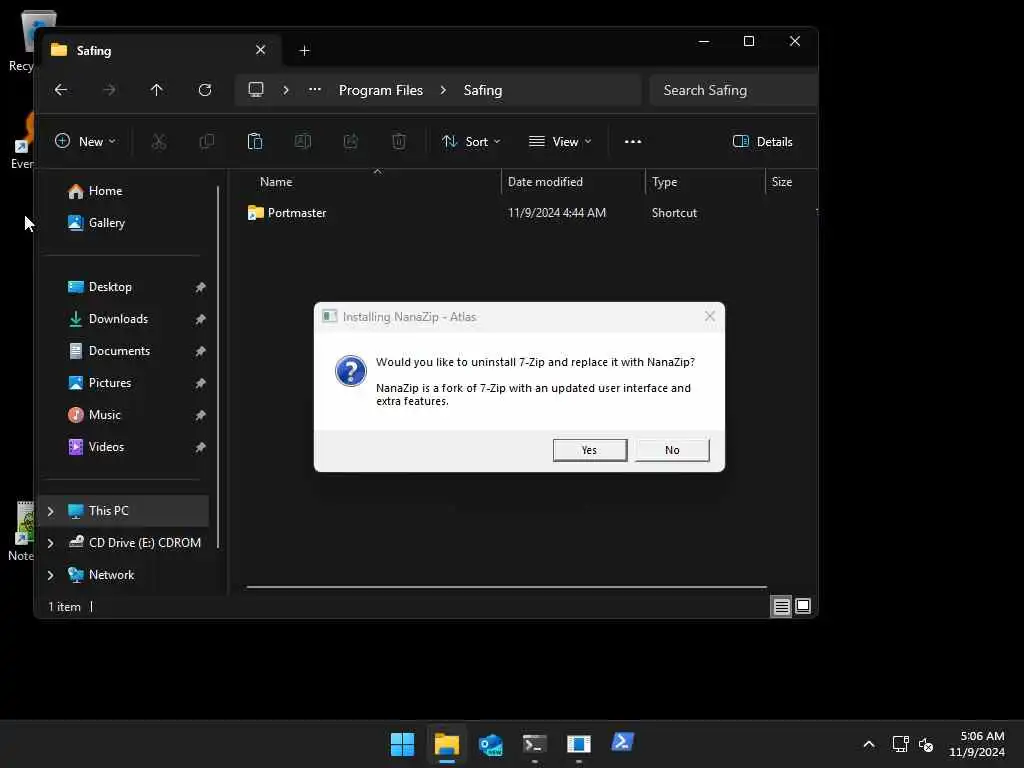Open the New item dropdown
This screenshot has height=768, width=1024.
(86, 142)
